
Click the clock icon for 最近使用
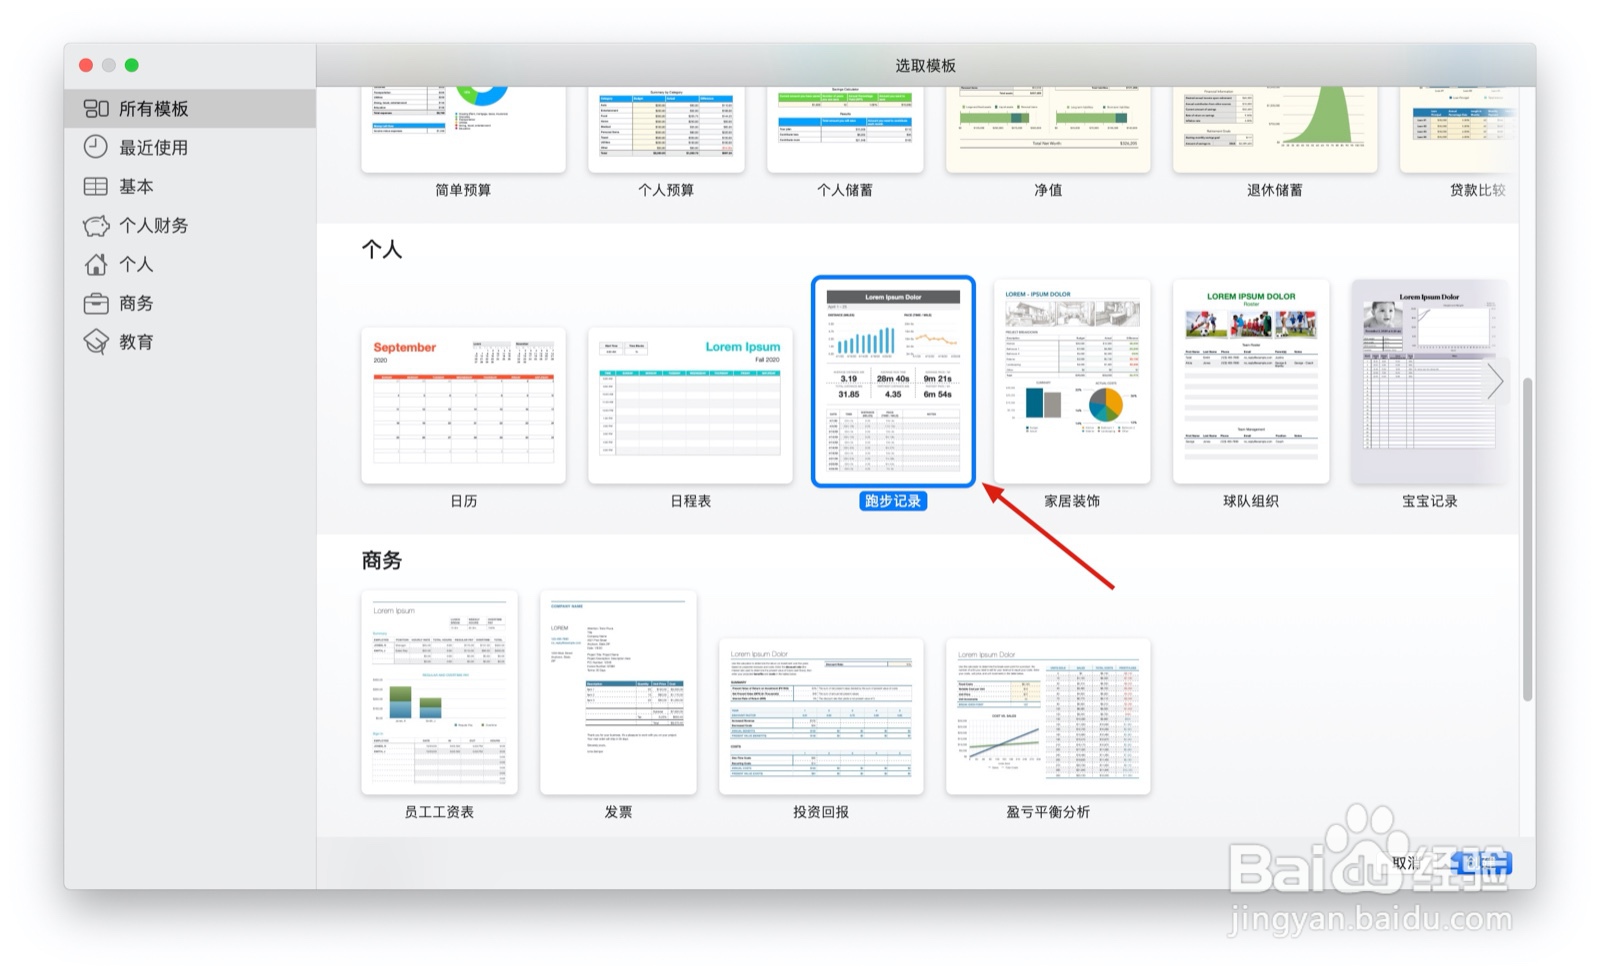click(96, 147)
